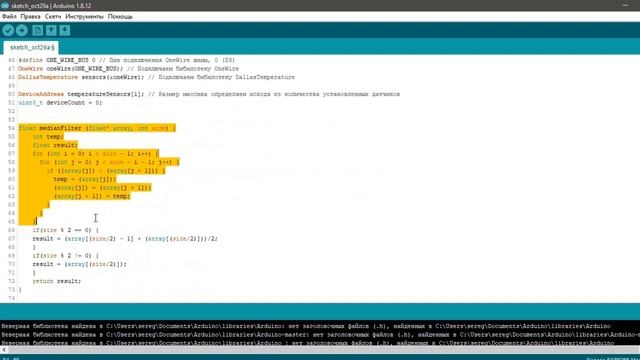The width and height of the screenshot is (640, 360).
Task: Click the '(array[j + 1]) = temp;' line
Action: 92,196
